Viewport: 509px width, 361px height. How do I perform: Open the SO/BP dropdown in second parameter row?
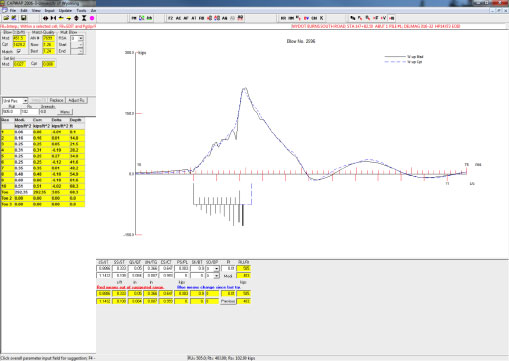point(217,276)
